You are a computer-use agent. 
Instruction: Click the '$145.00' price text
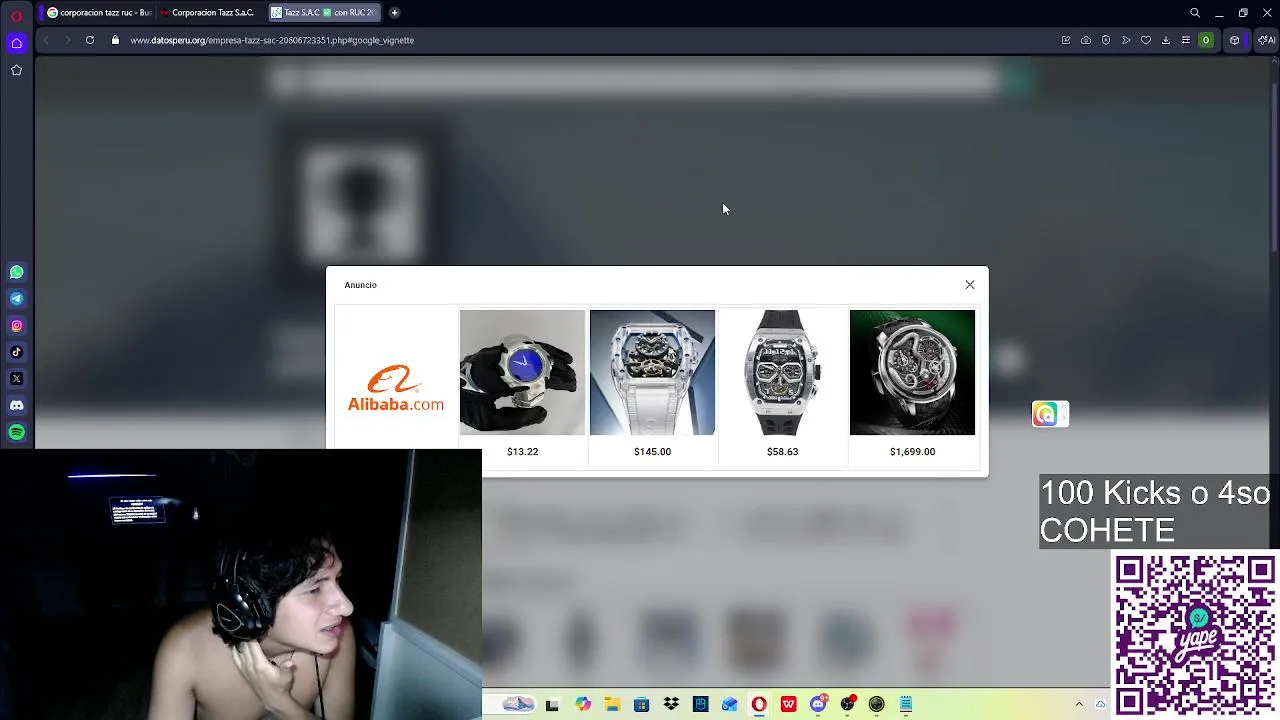(x=652, y=452)
